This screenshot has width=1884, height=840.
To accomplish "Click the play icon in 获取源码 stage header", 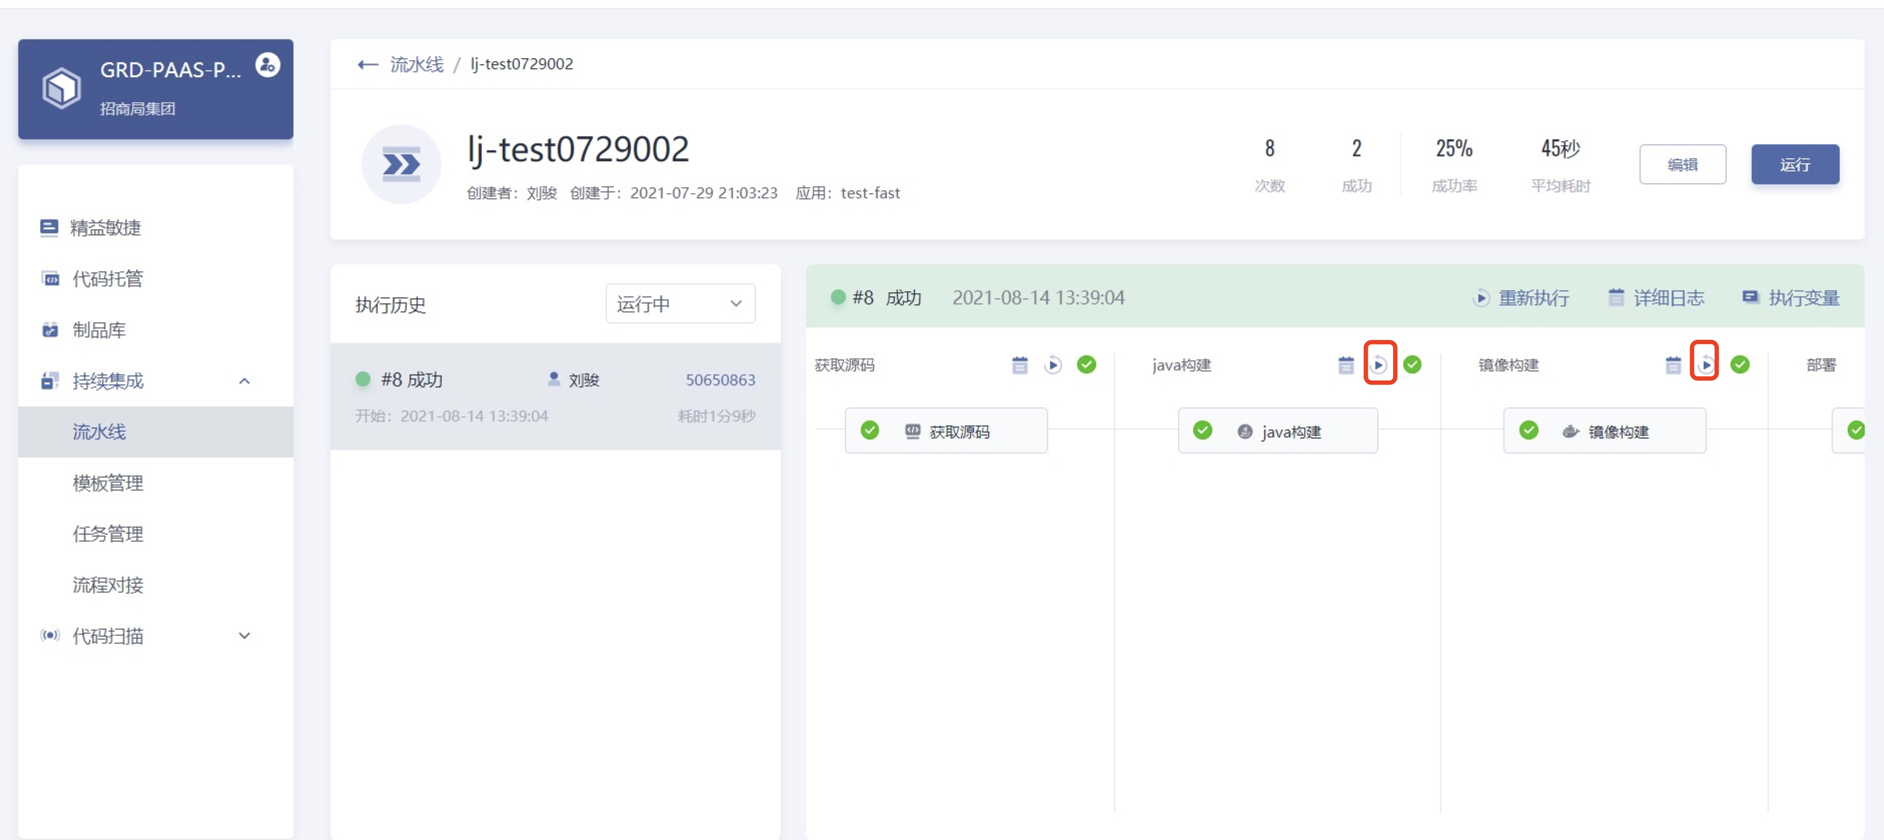I will (x=1053, y=365).
